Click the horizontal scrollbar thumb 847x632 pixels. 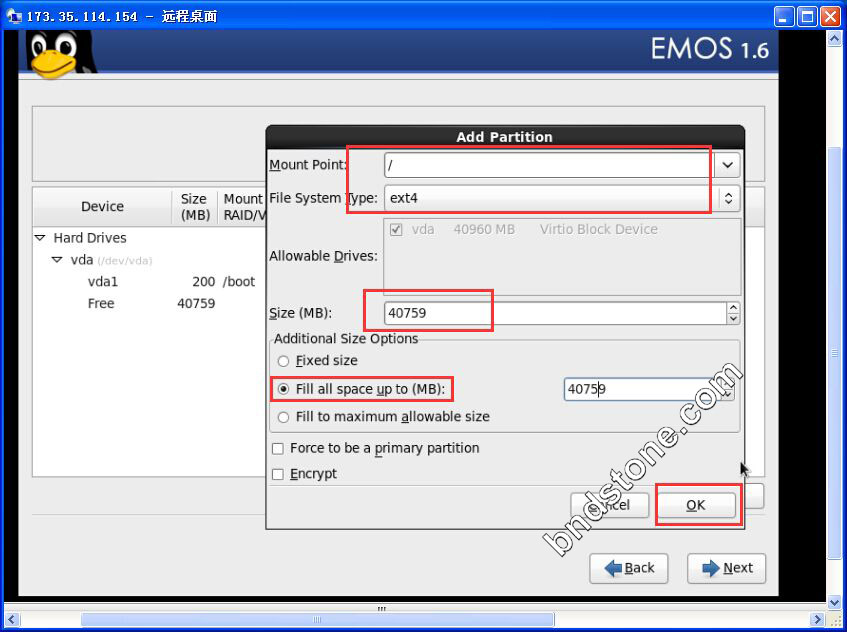317,619
